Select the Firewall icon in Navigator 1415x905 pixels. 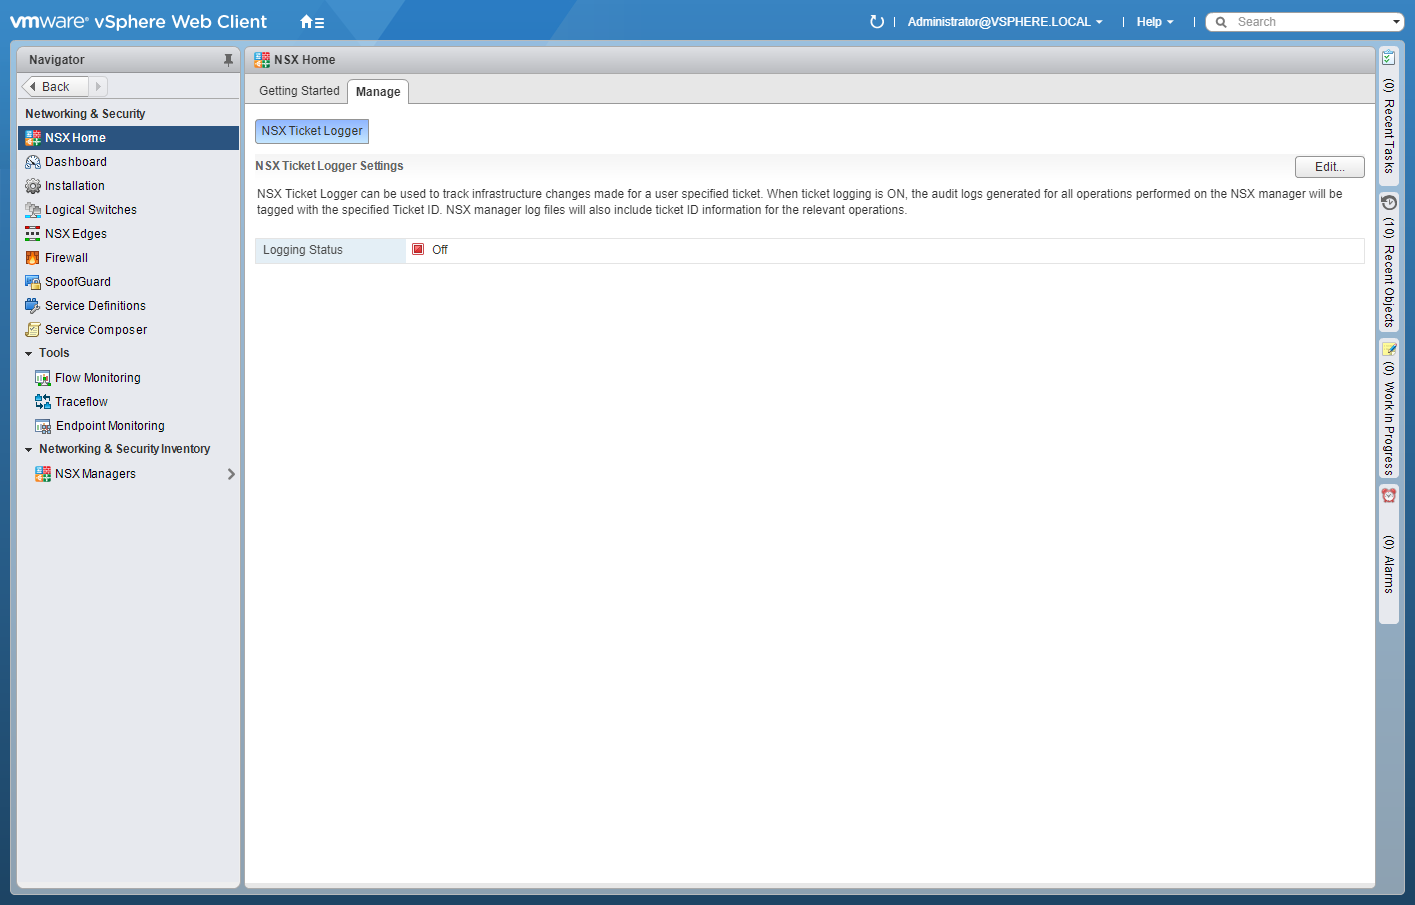coord(33,258)
